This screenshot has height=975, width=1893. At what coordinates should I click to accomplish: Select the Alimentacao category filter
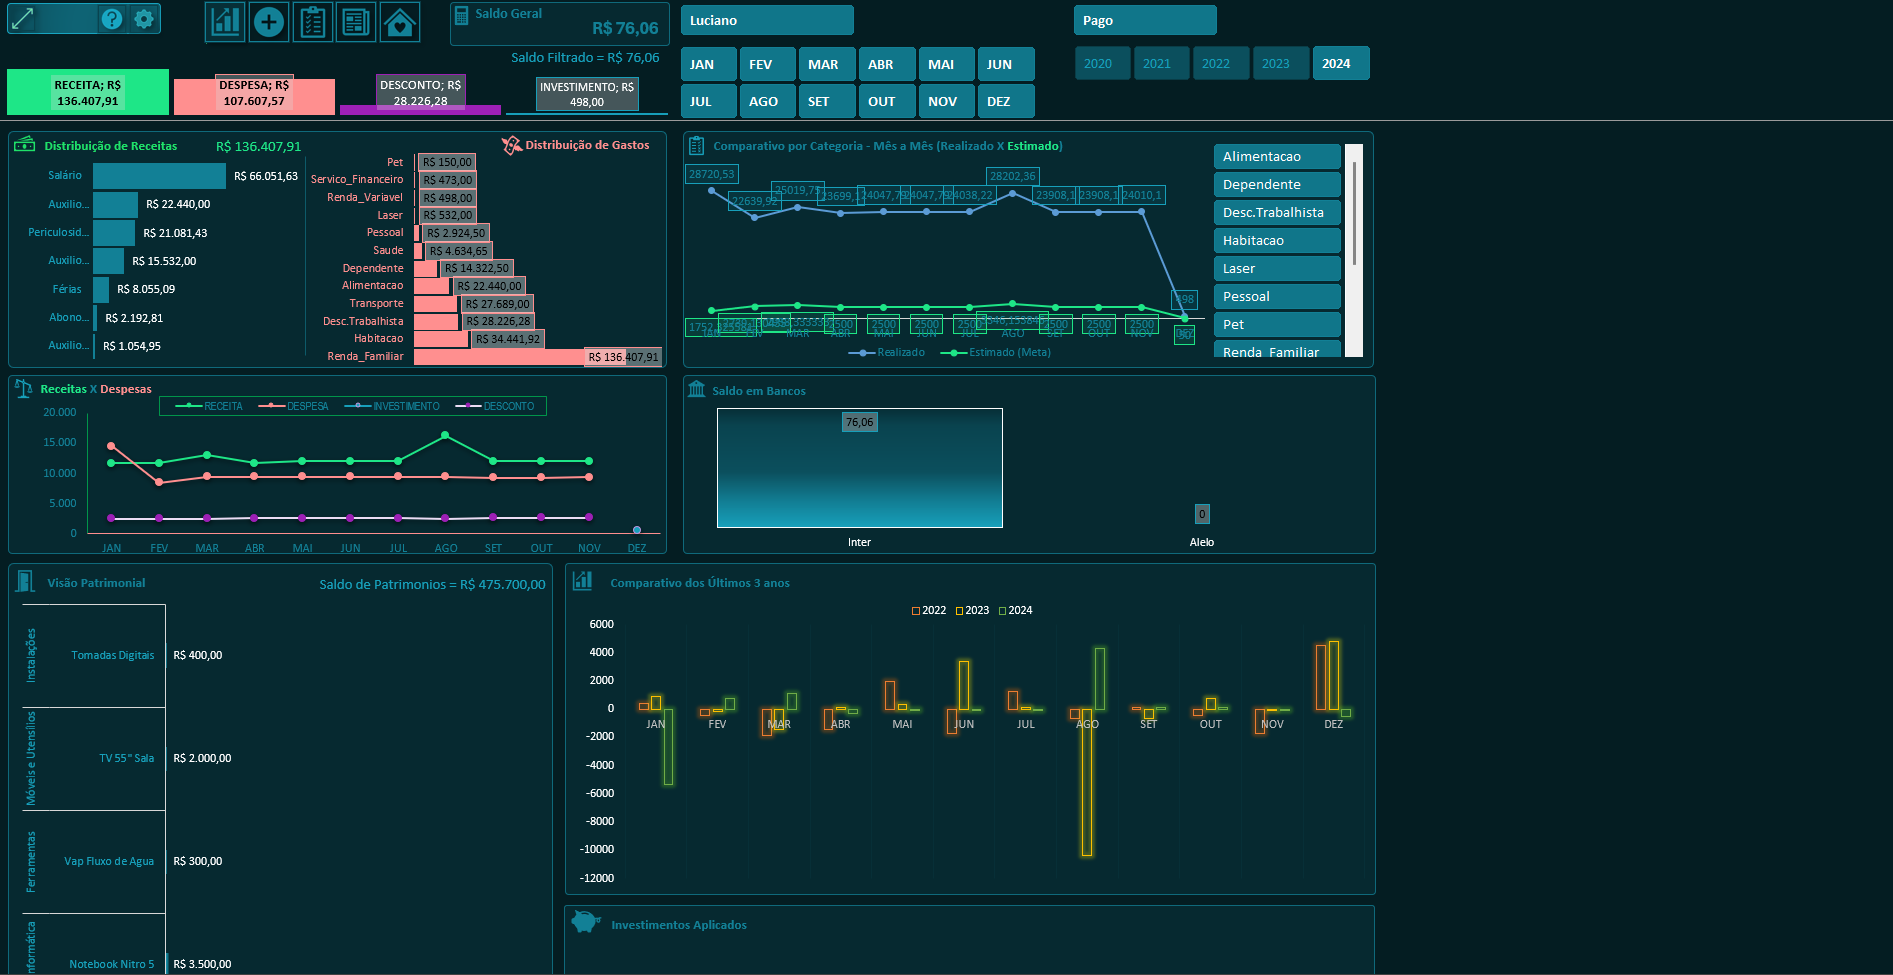1277,156
